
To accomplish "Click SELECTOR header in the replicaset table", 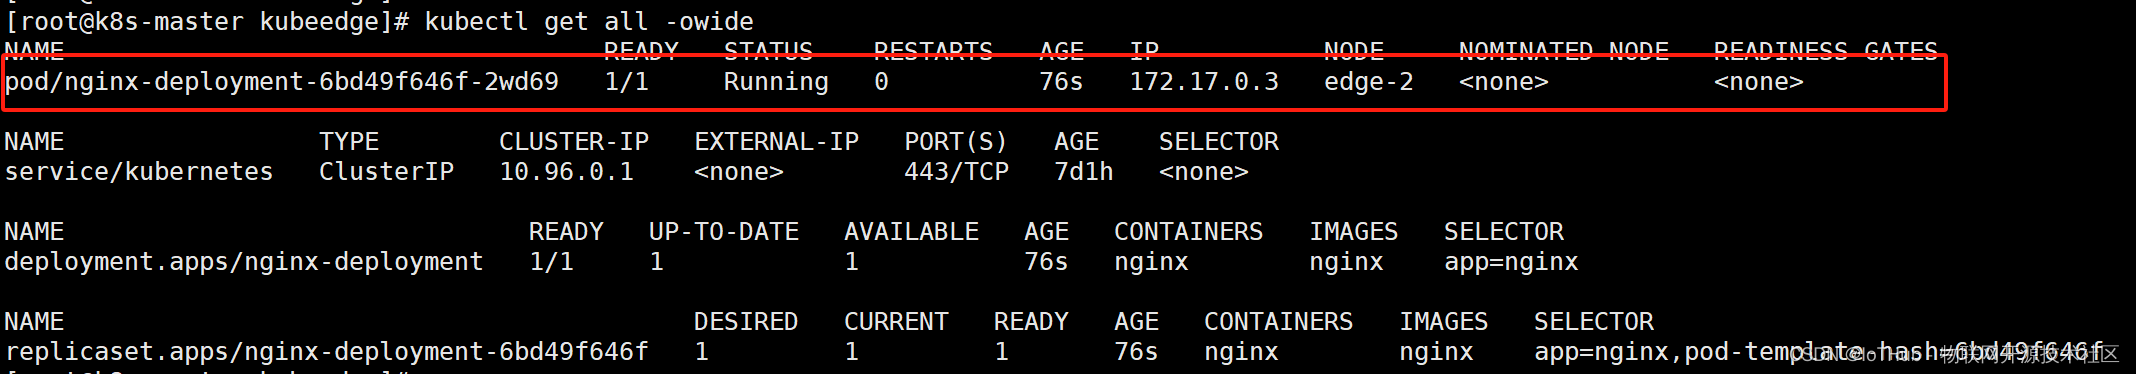I will click(1594, 322).
